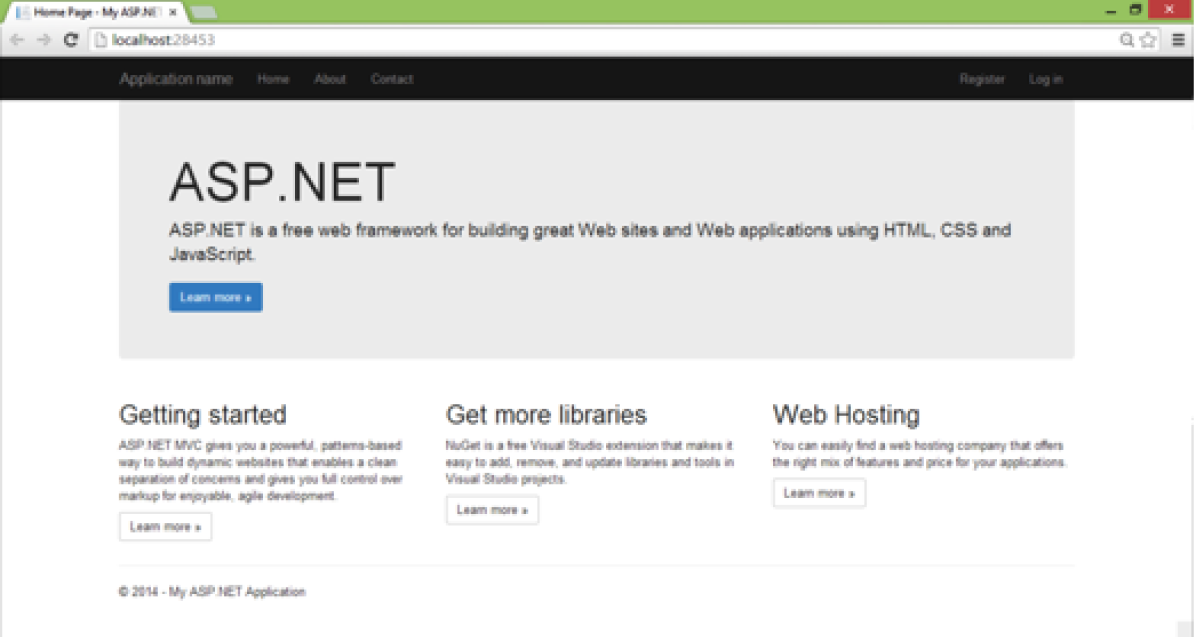Minimize the browser window

[x=1111, y=11]
